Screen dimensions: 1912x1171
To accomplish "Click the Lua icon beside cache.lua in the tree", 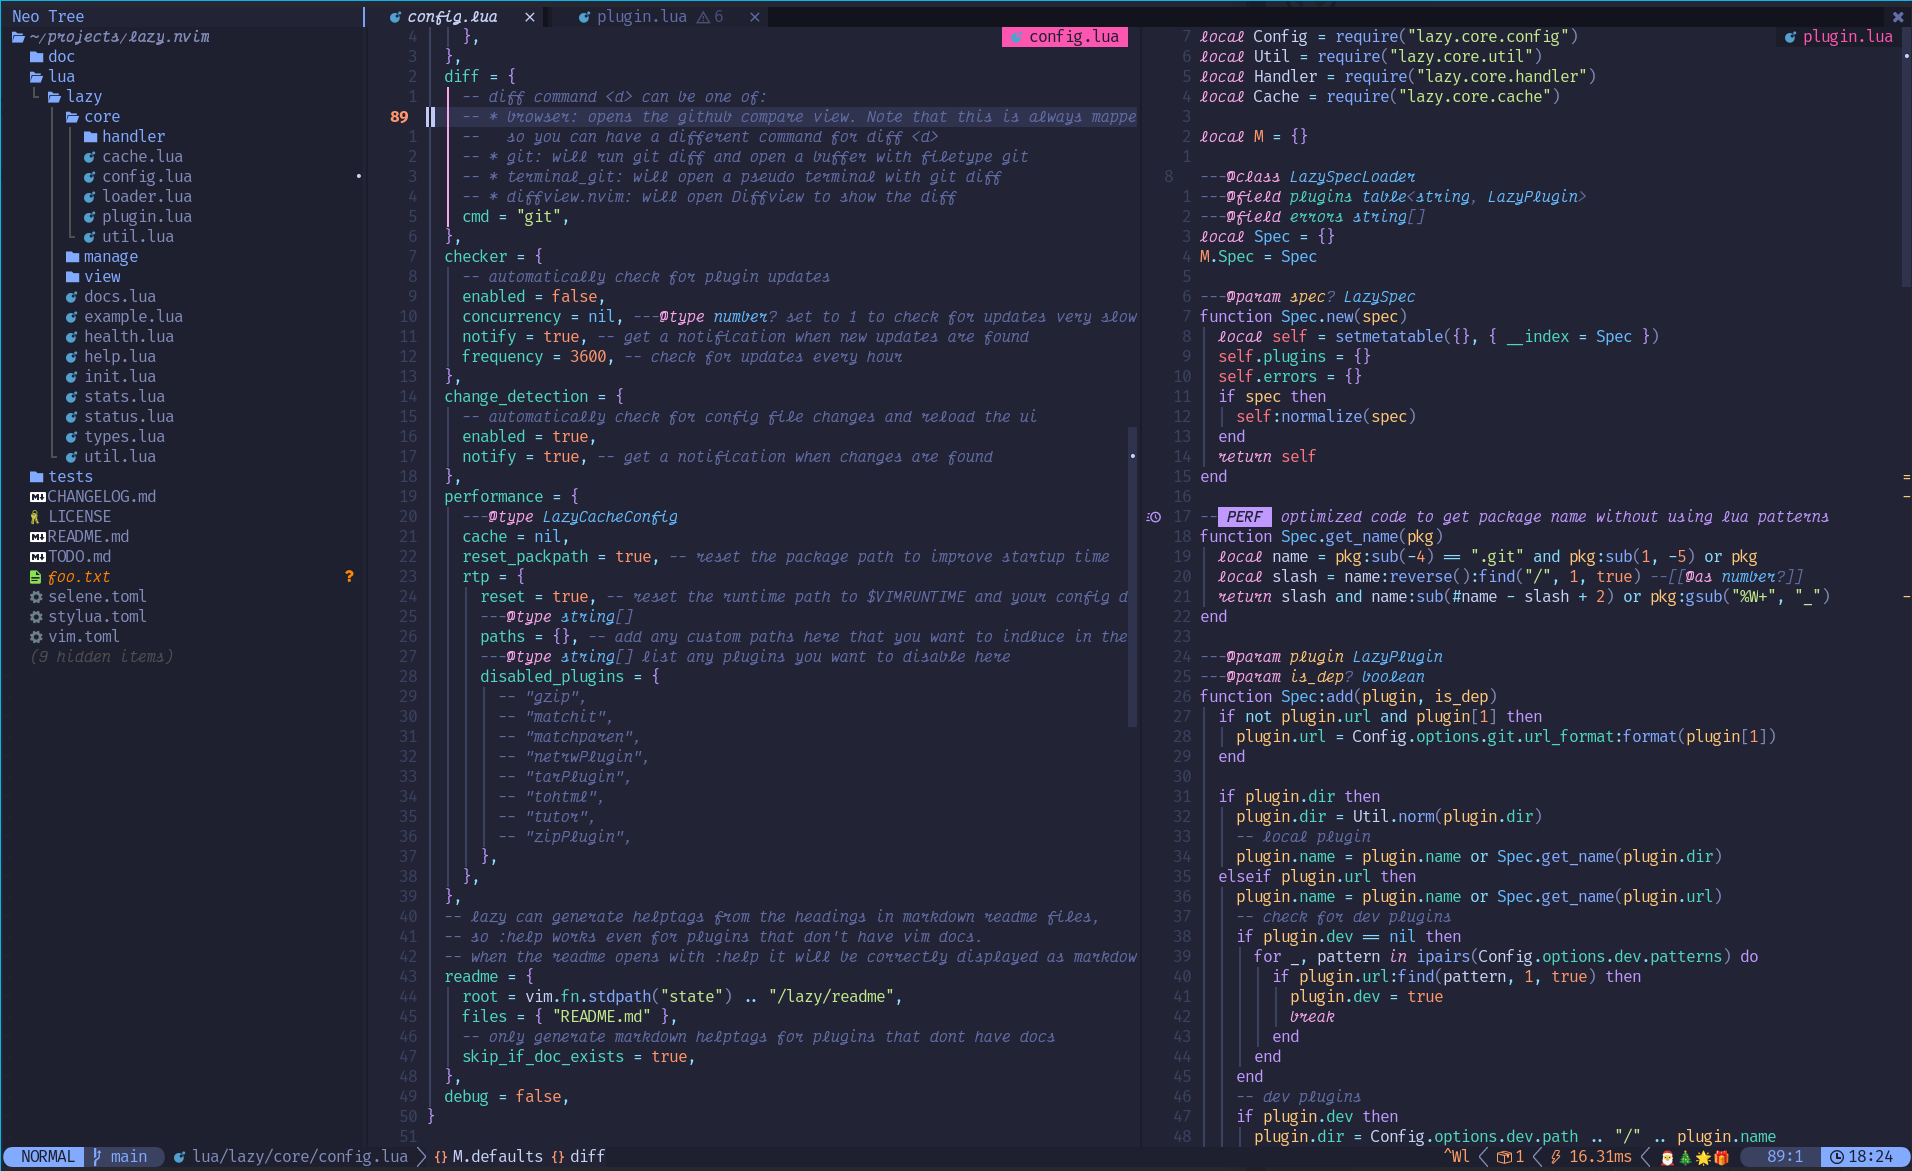I will [90, 157].
